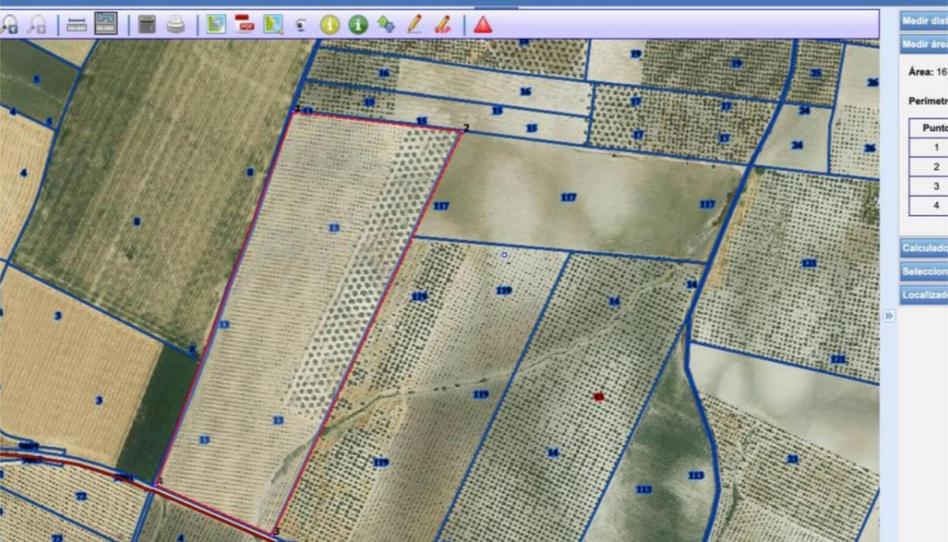Screen dimensions: 948x542
Task: Export the map as PDF
Action: [245, 25]
